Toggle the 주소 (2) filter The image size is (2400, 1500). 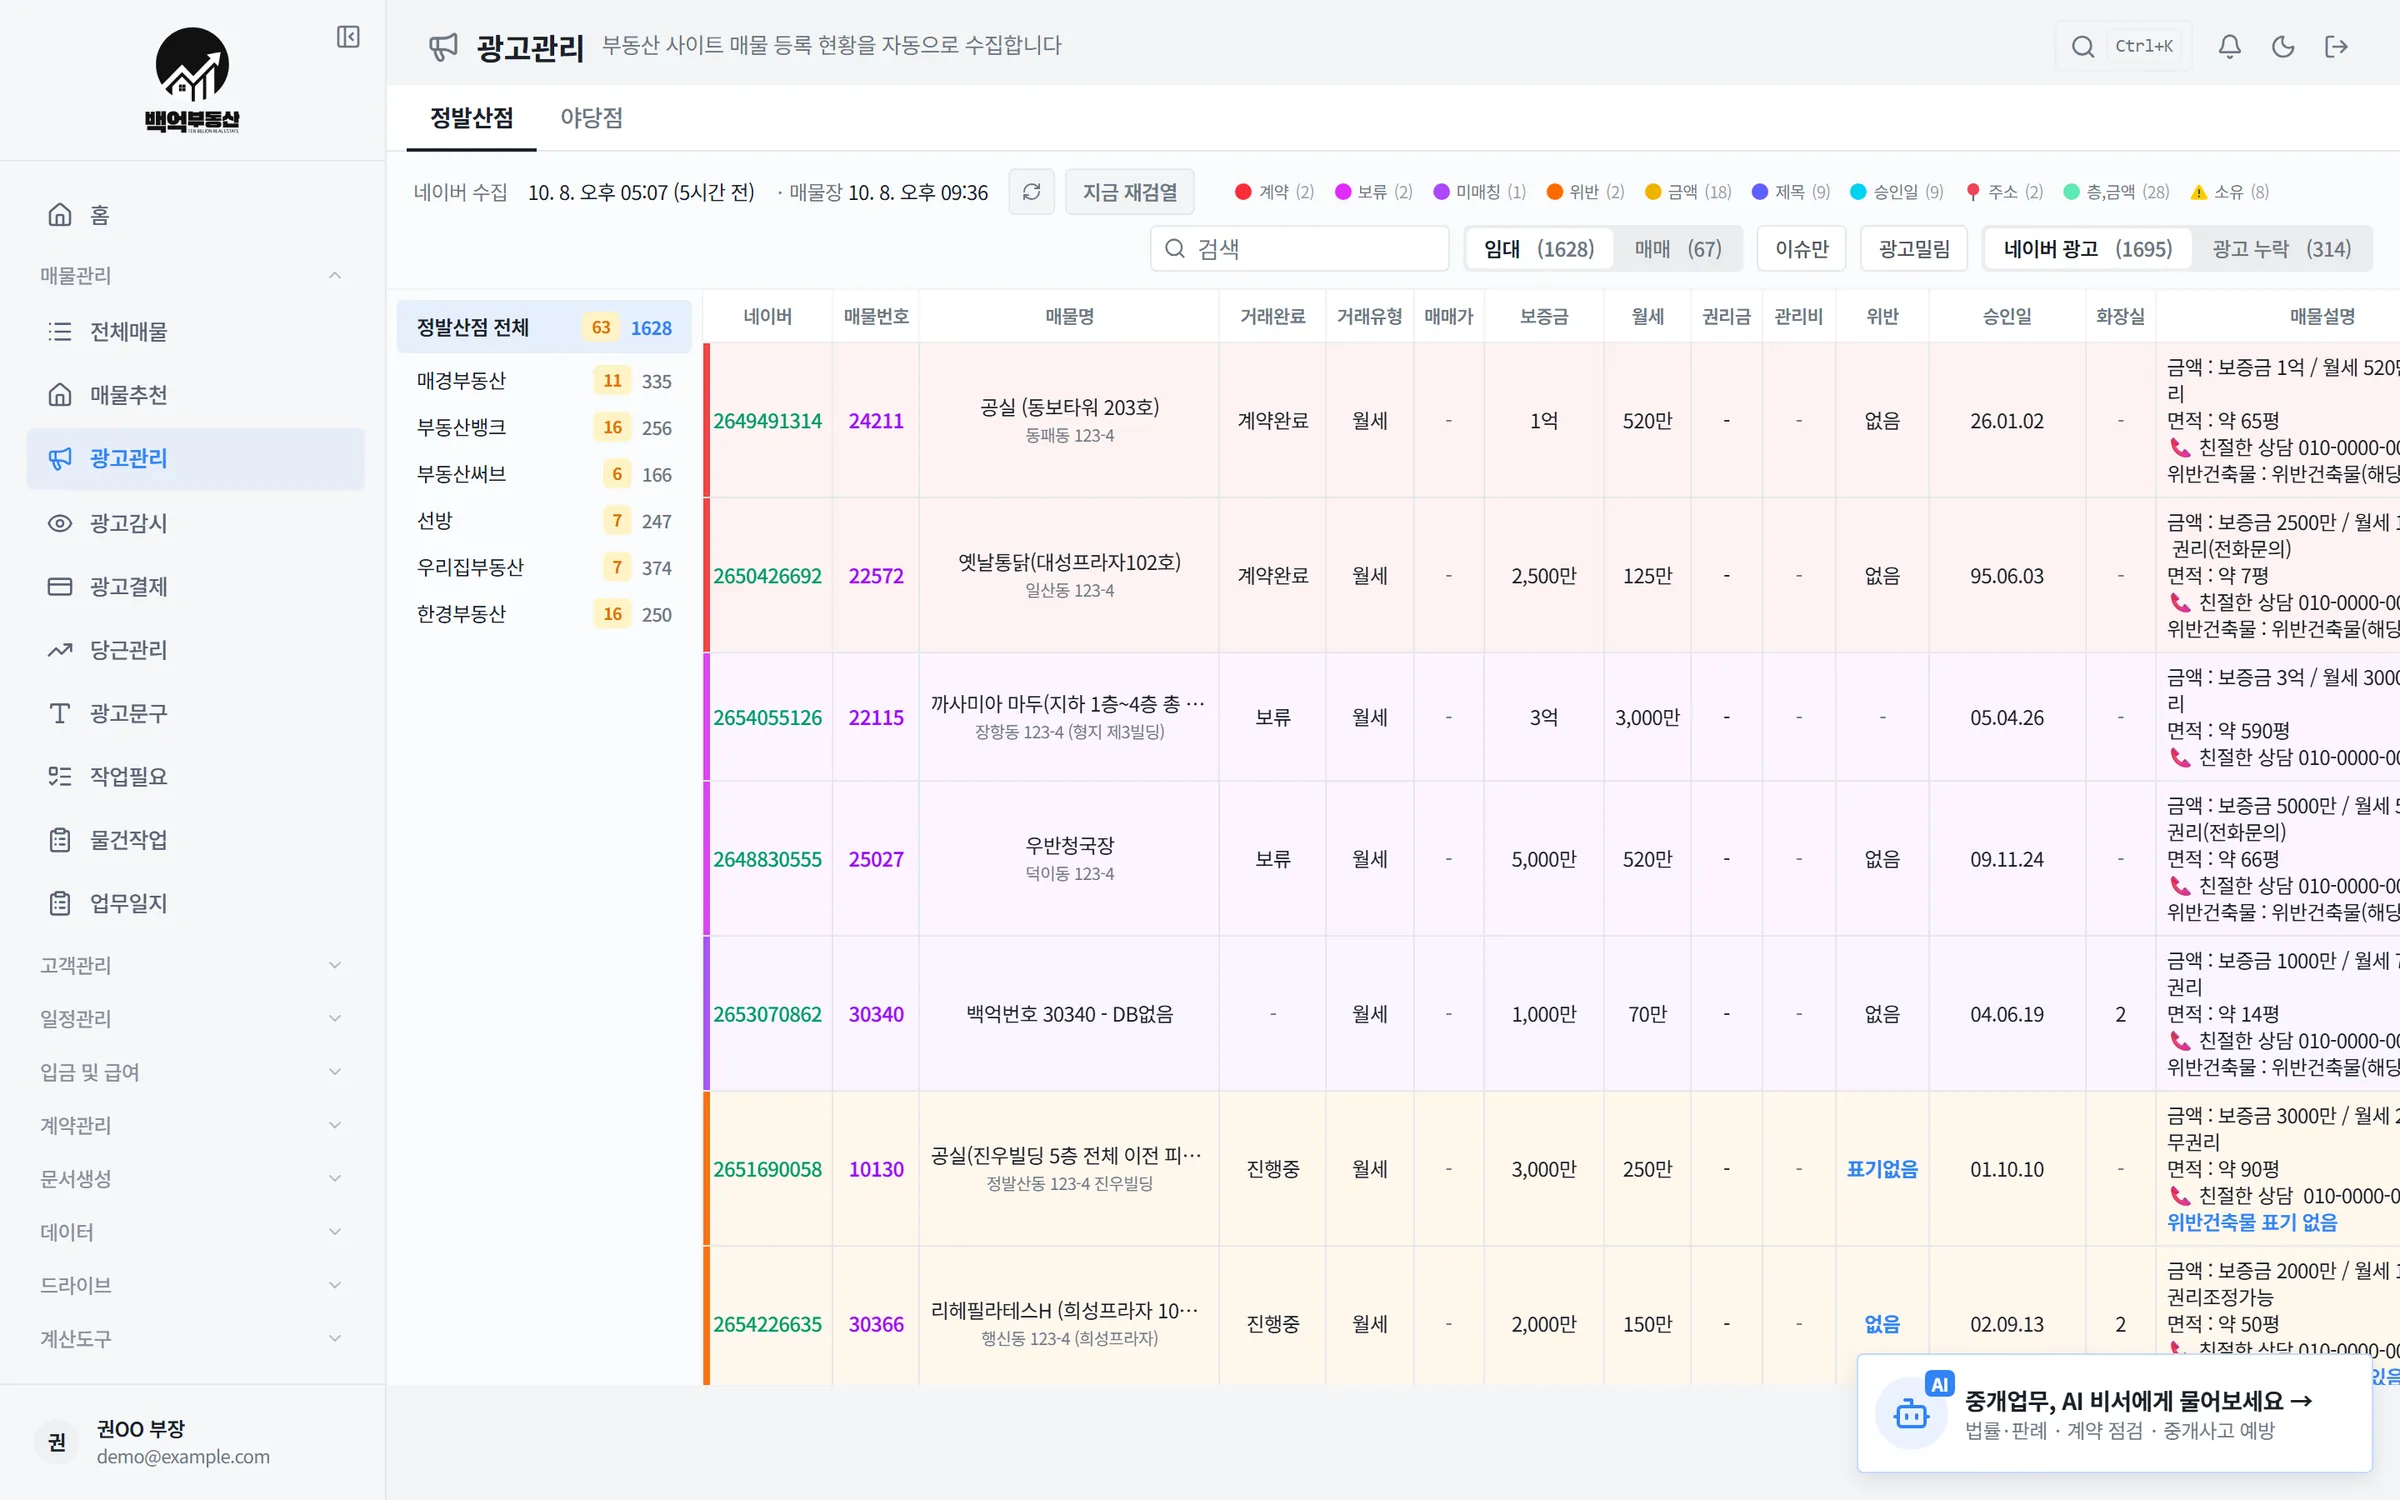tap(2004, 192)
